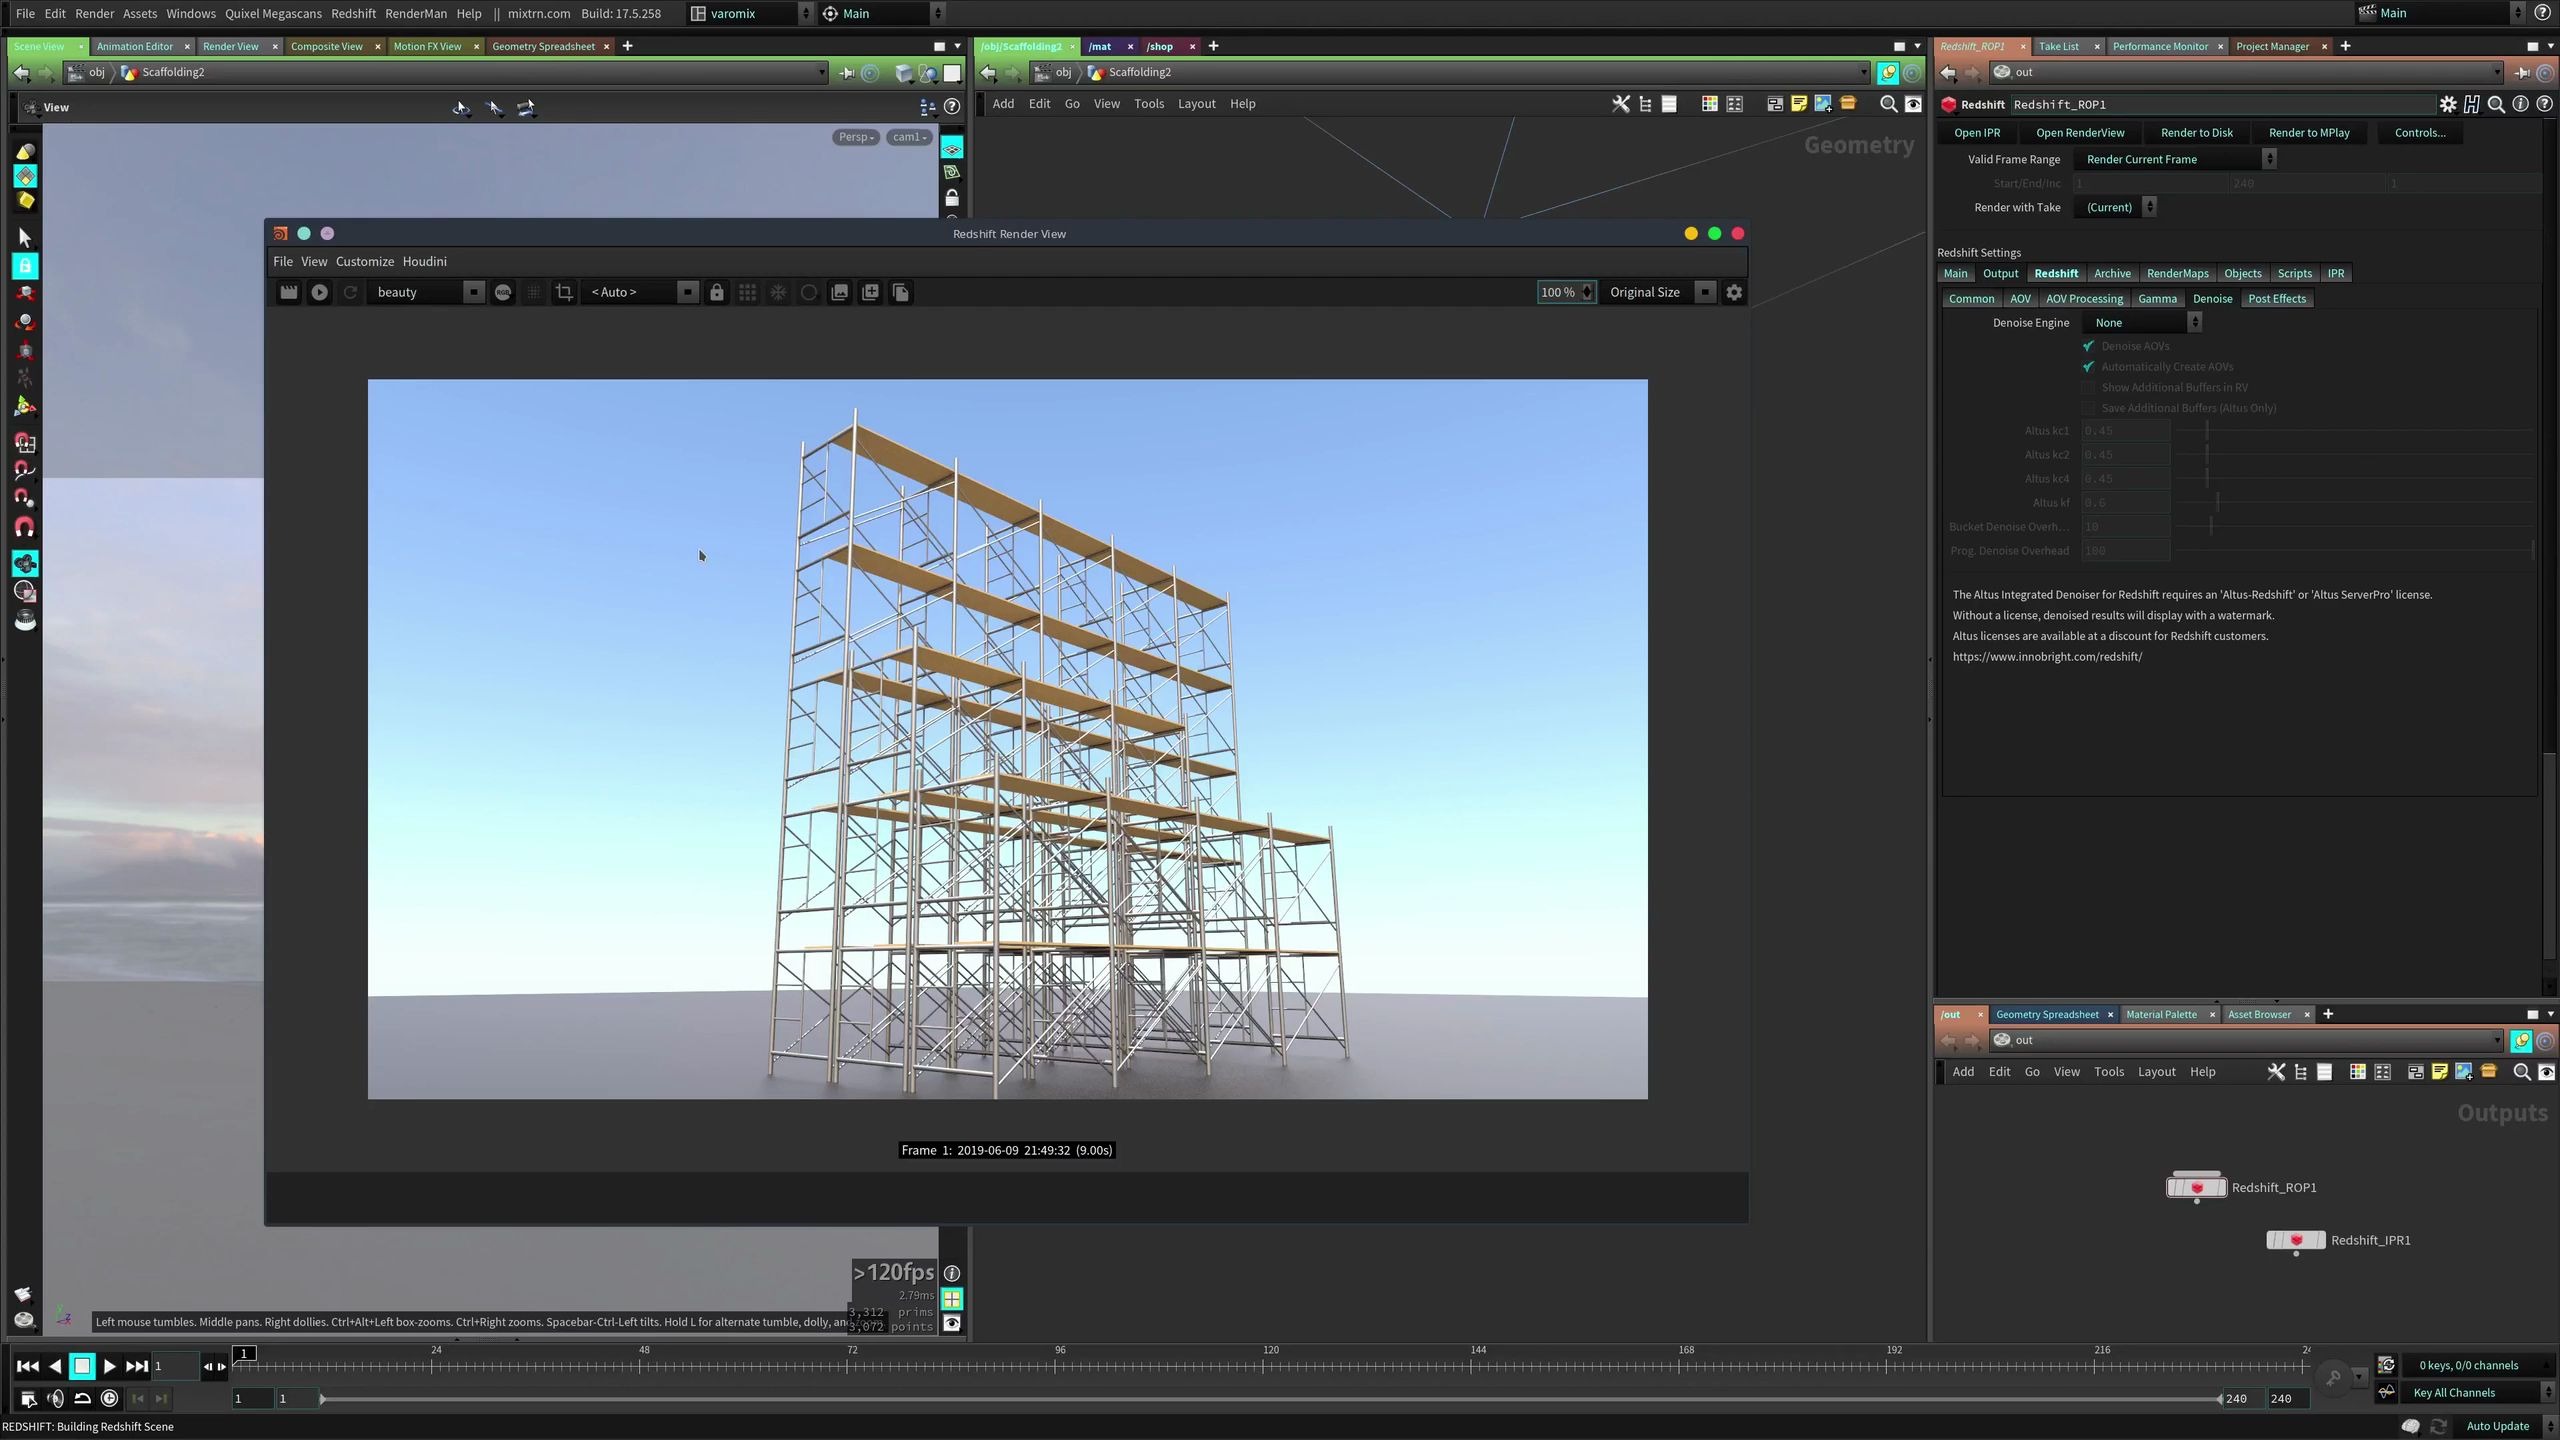Select the Redshift_ROP1 node in the network editor
This screenshot has width=2560, height=1440.
[x=2196, y=1187]
